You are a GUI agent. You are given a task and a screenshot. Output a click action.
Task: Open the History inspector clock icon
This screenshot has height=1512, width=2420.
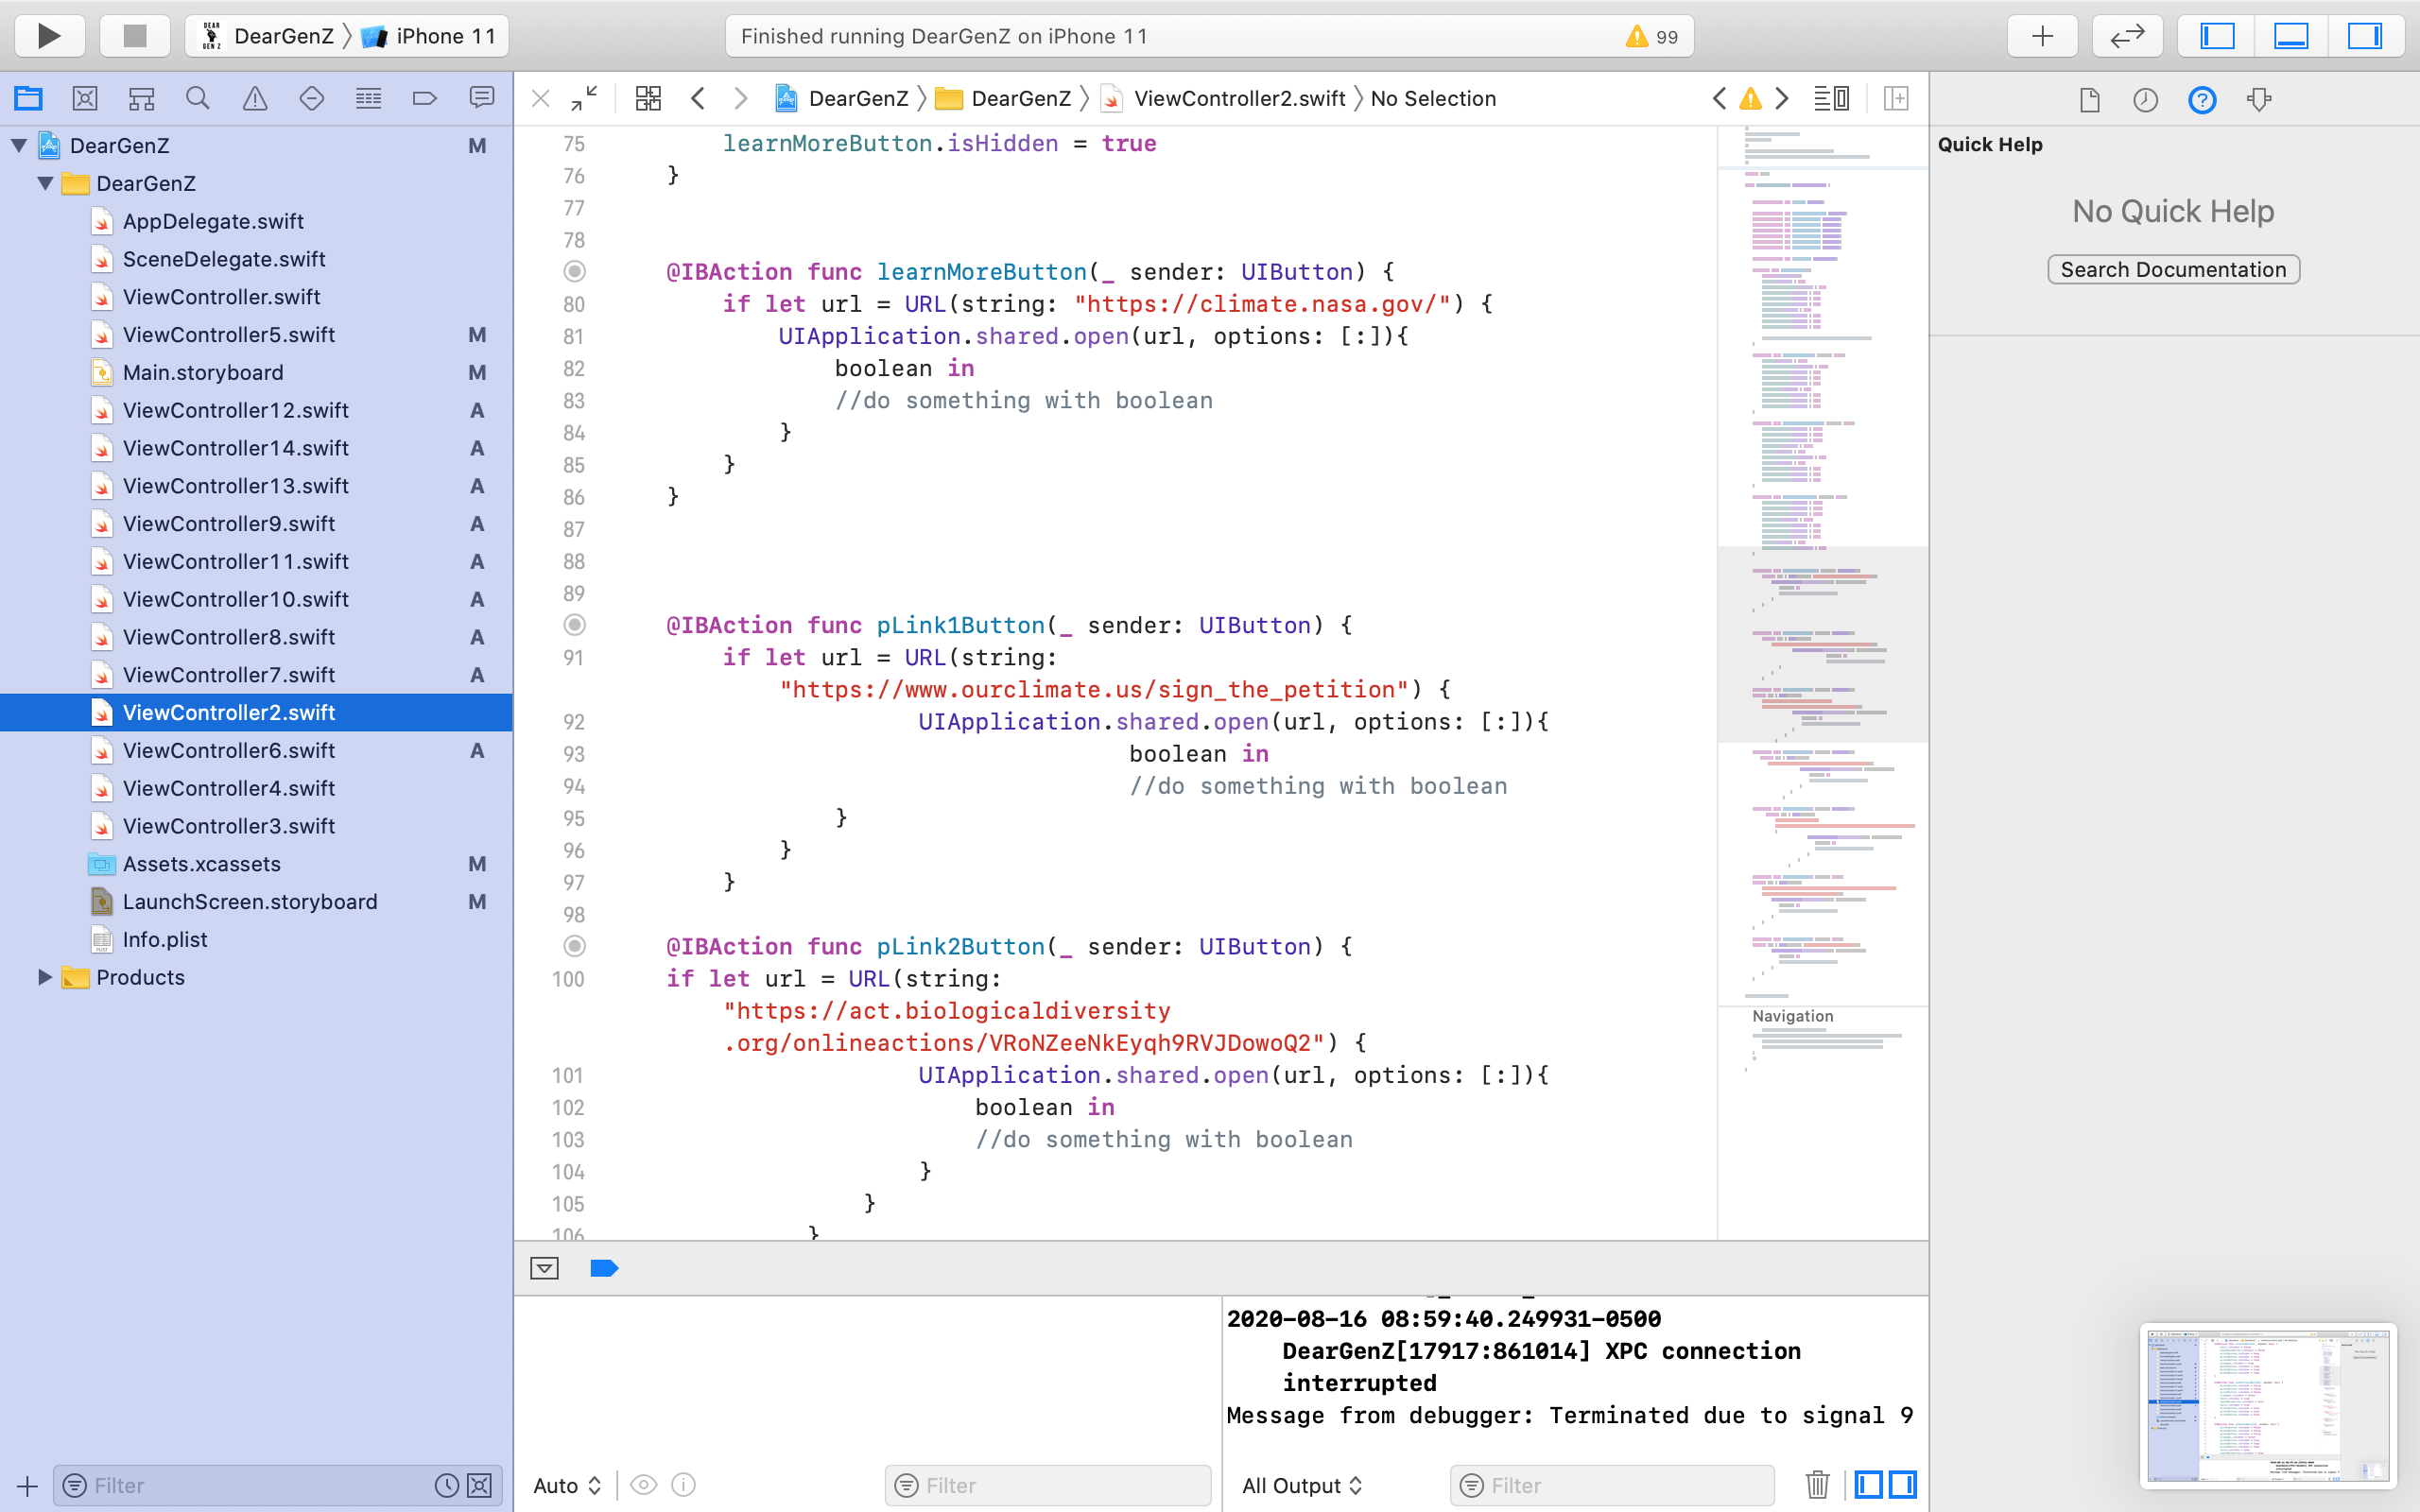[2145, 99]
